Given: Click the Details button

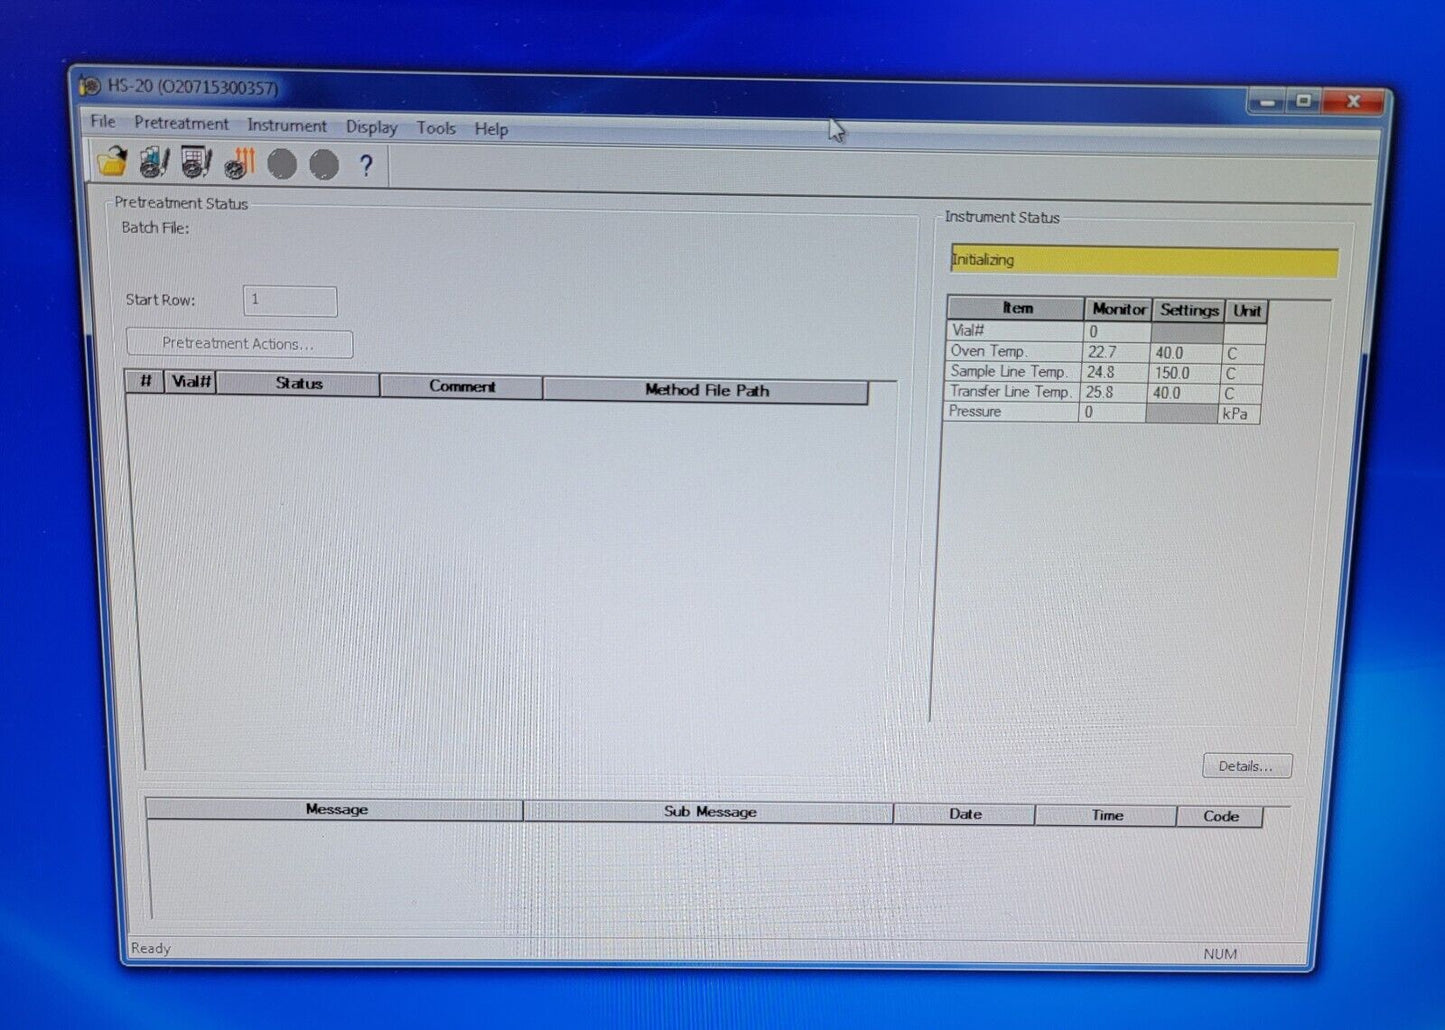Looking at the screenshot, I should (1246, 766).
